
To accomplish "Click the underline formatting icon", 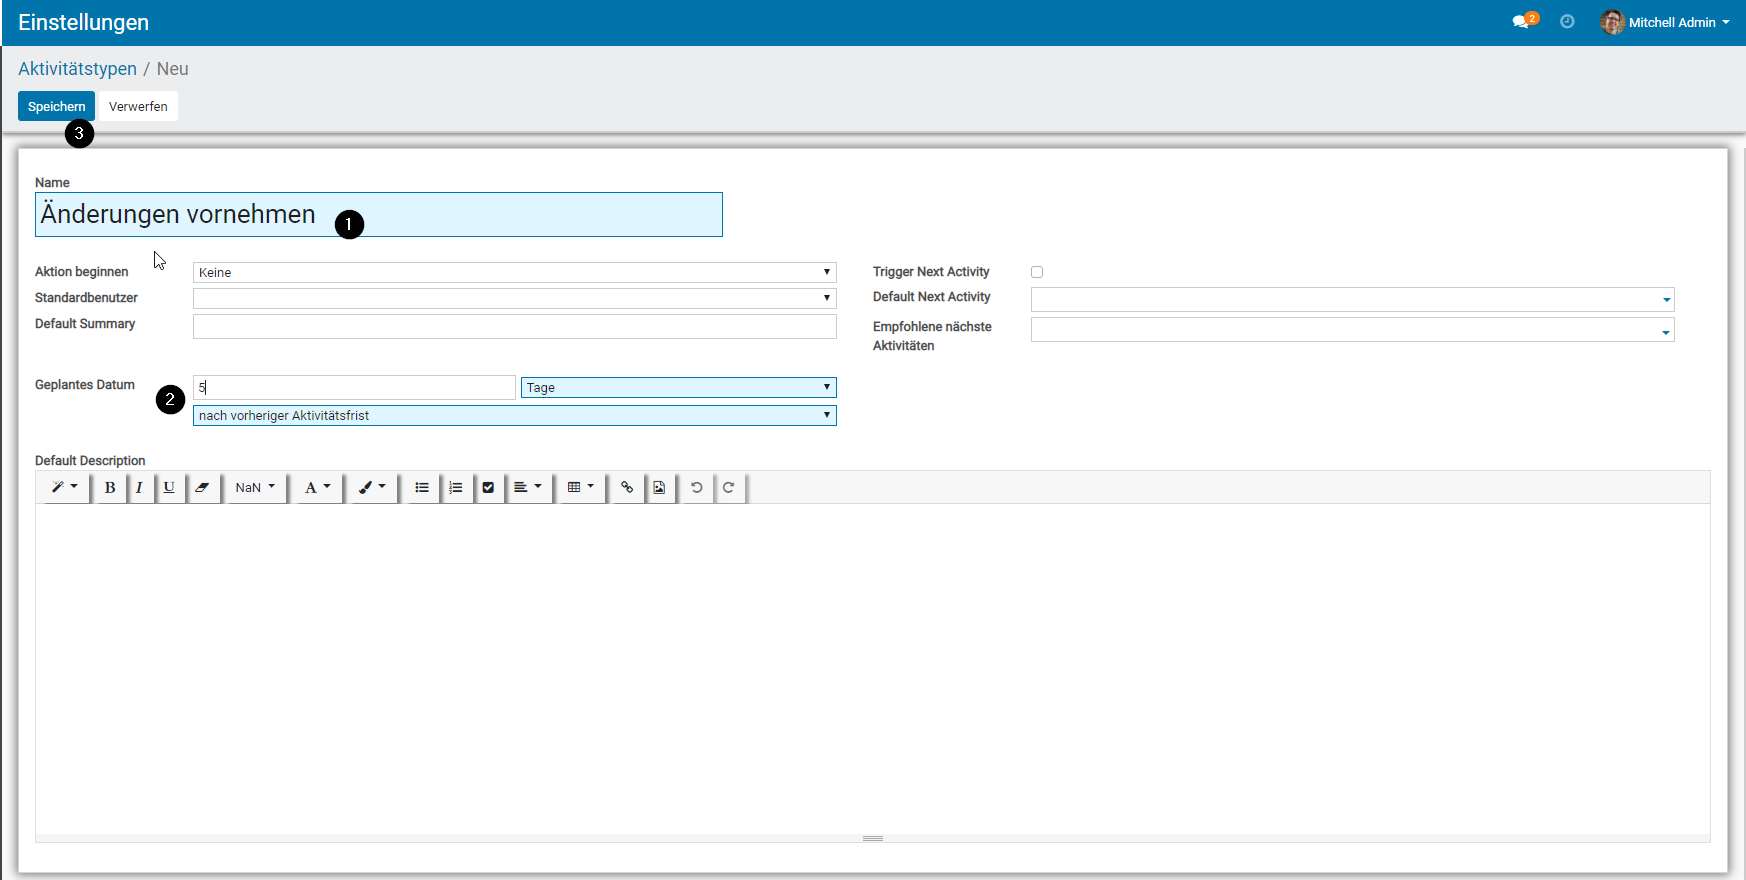I will 169,488.
